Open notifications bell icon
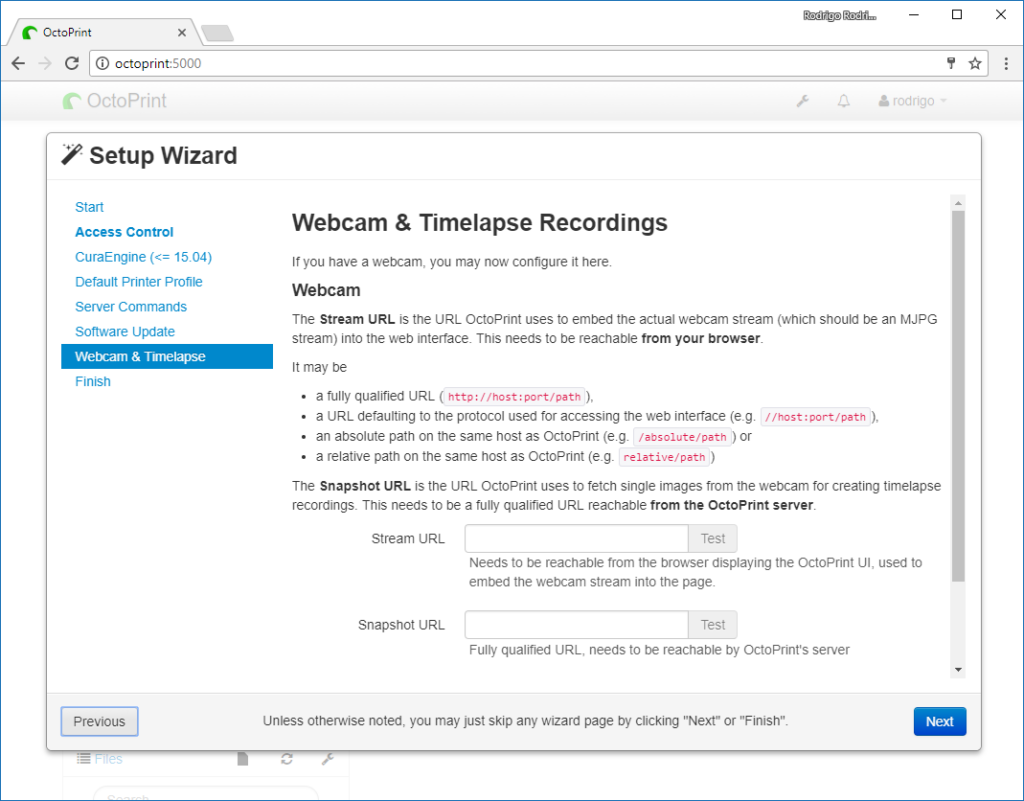Image resolution: width=1024 pixels, height=801 pixels. (844, 101)
